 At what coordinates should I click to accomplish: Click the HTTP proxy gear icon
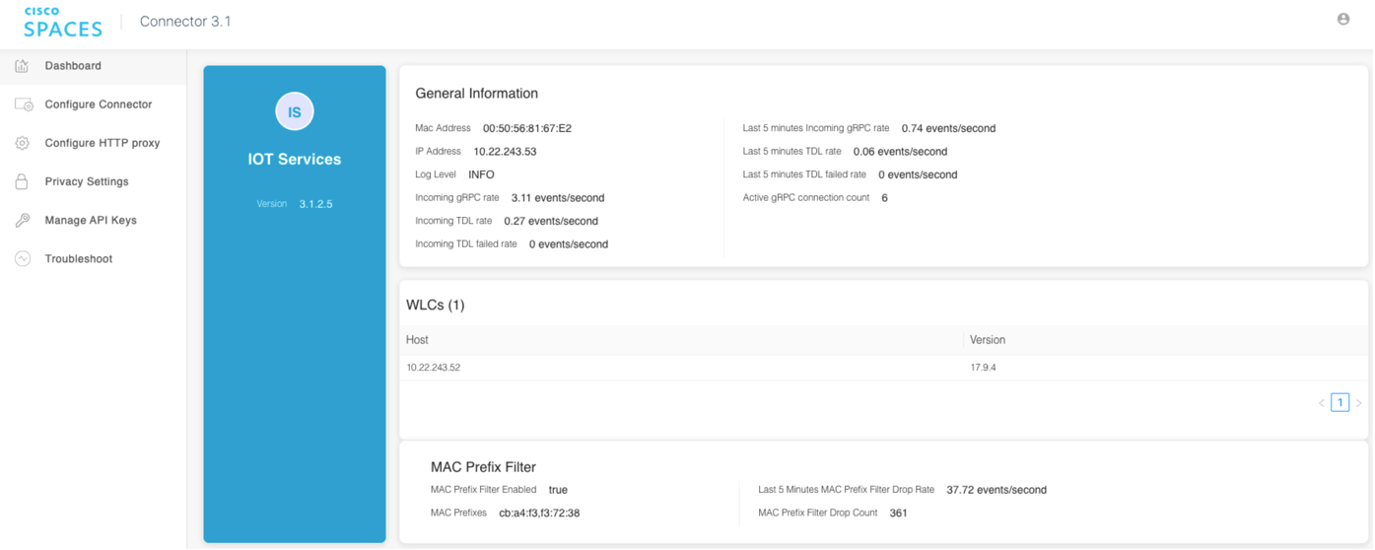pos(22,143)
